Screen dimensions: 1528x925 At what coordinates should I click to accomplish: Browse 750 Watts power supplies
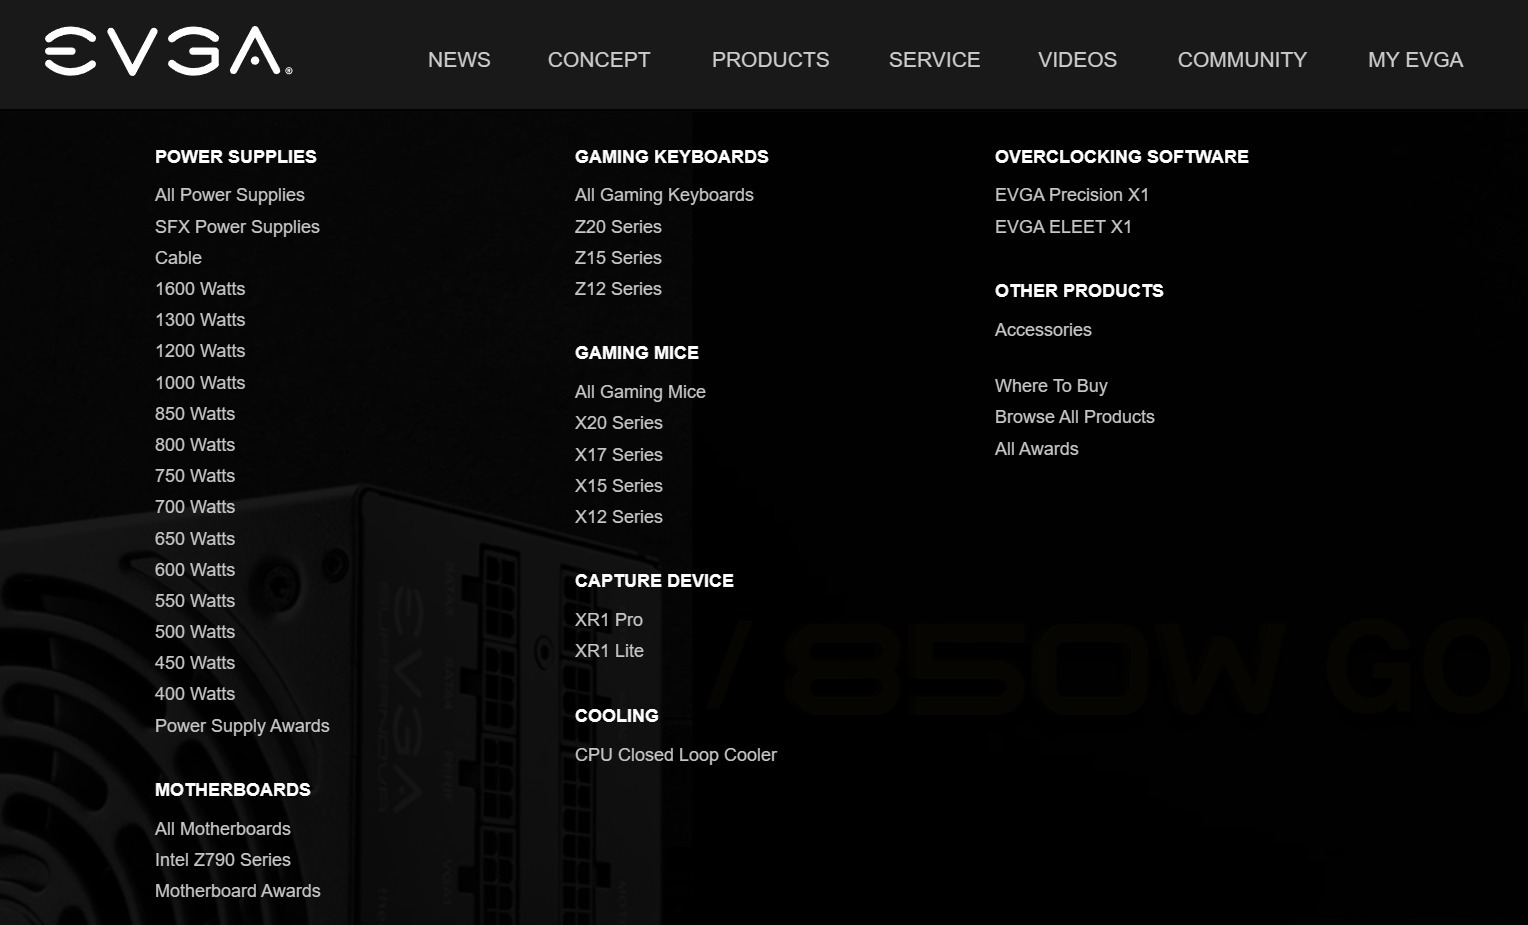pos(195,476)
